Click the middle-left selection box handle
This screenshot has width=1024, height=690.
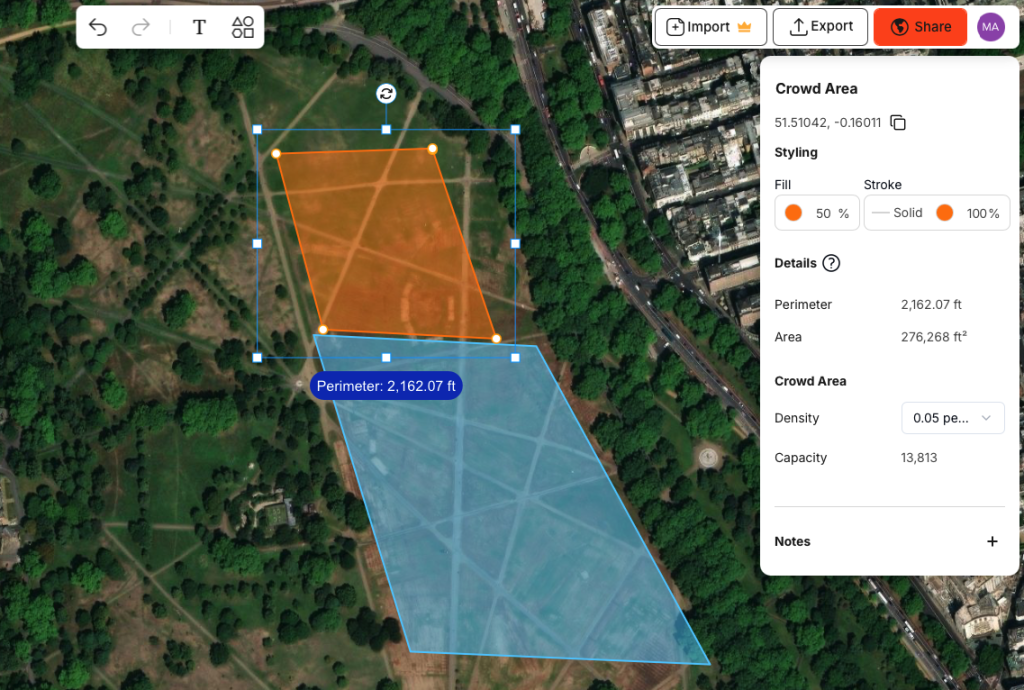pyautogui.click(x=257, y=243)
